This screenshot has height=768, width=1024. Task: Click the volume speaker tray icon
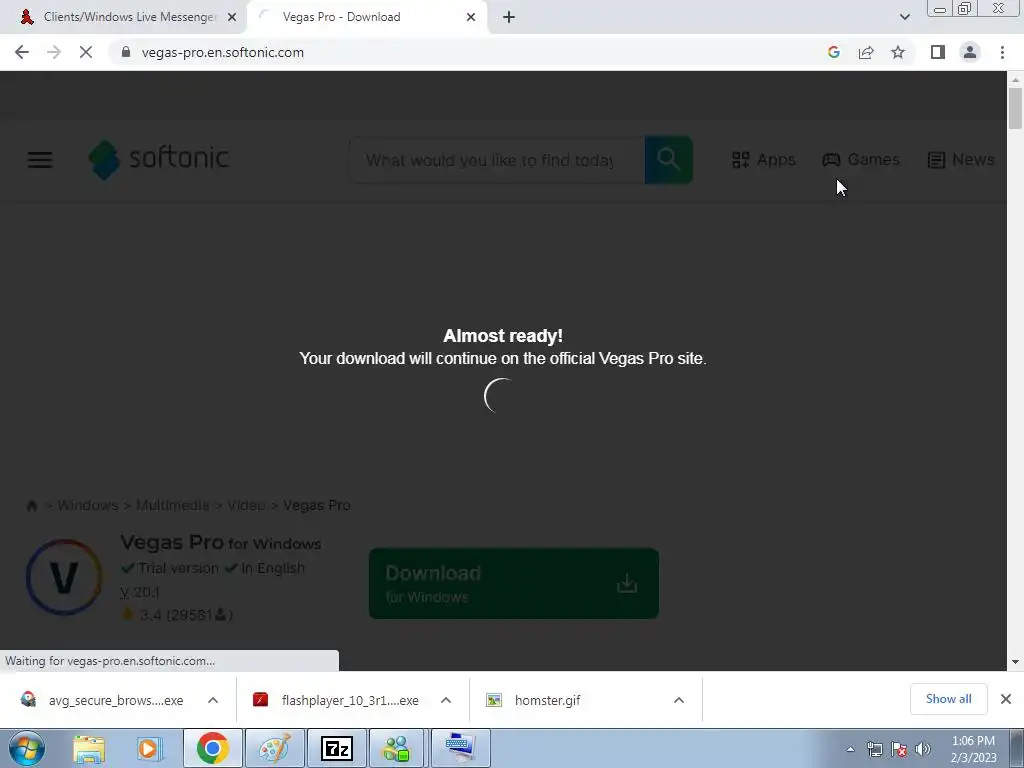(923, 750)
